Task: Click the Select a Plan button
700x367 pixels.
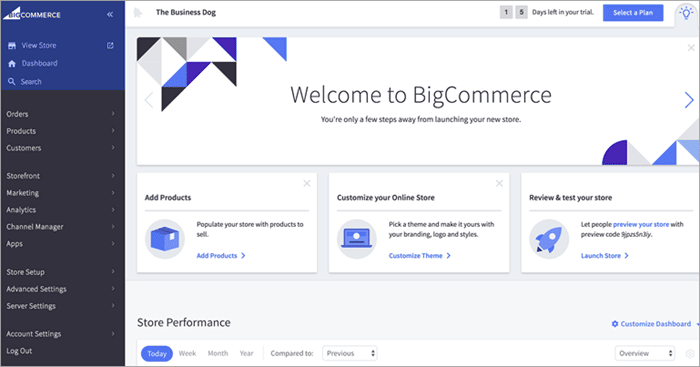Action: coord(633,13)
